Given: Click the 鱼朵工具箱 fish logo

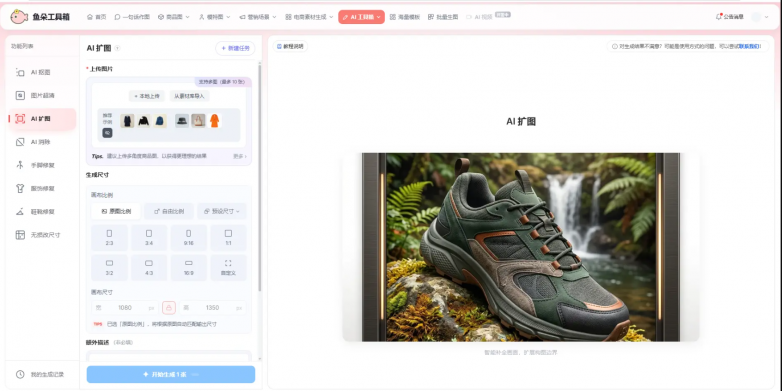Looking at the screenshot, I should tap(19, 17).
